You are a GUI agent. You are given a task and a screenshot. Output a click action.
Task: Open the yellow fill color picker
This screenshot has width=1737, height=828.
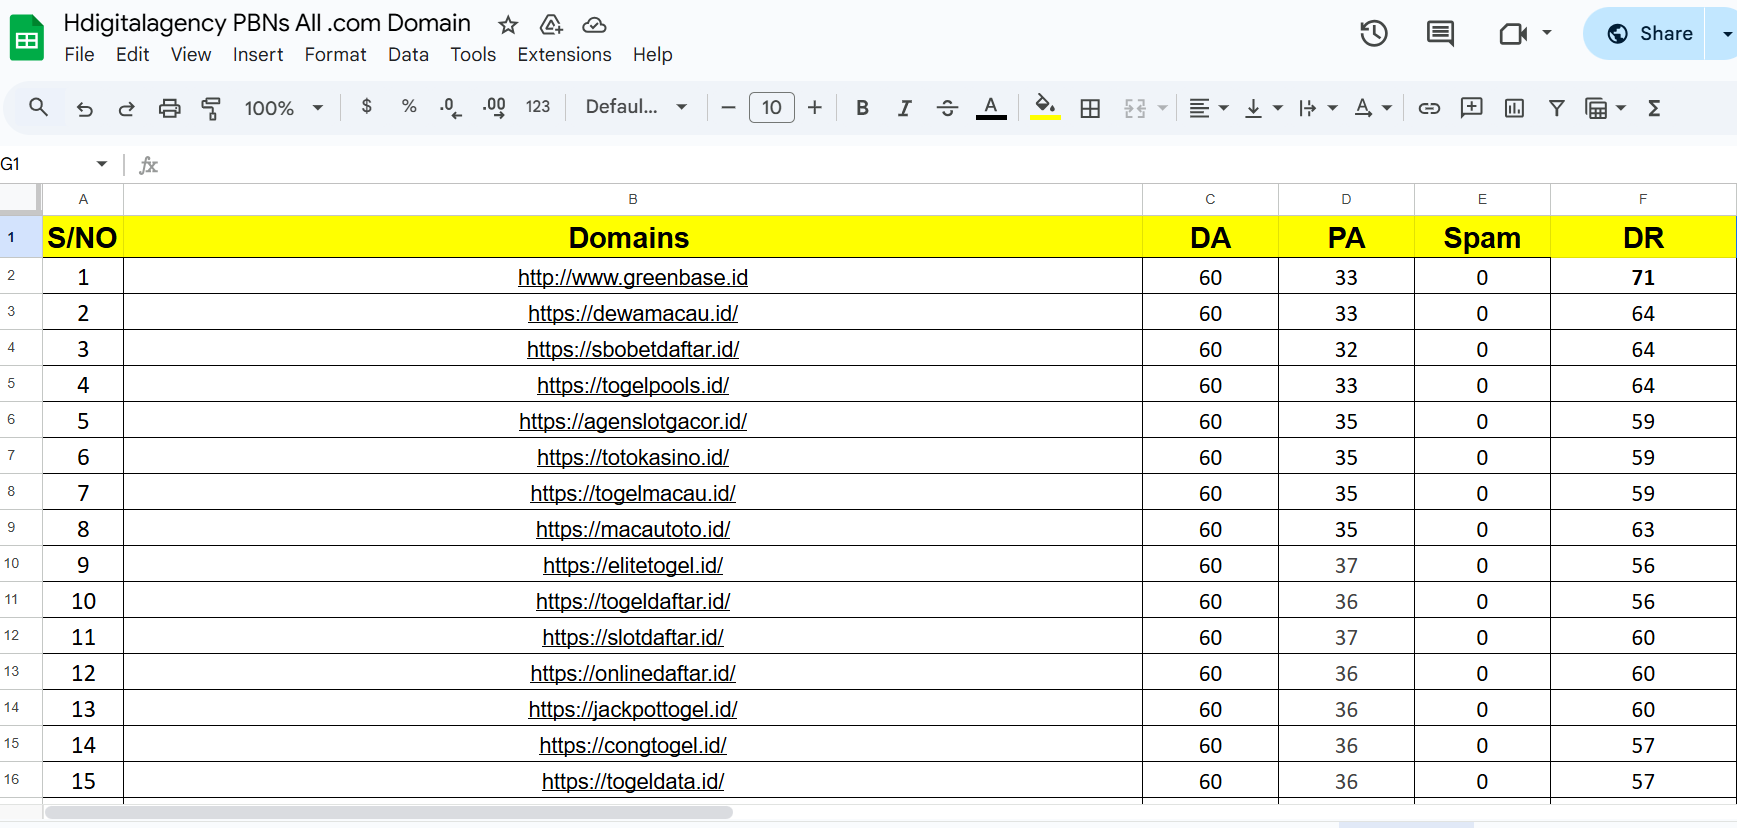pos(1045,108)
